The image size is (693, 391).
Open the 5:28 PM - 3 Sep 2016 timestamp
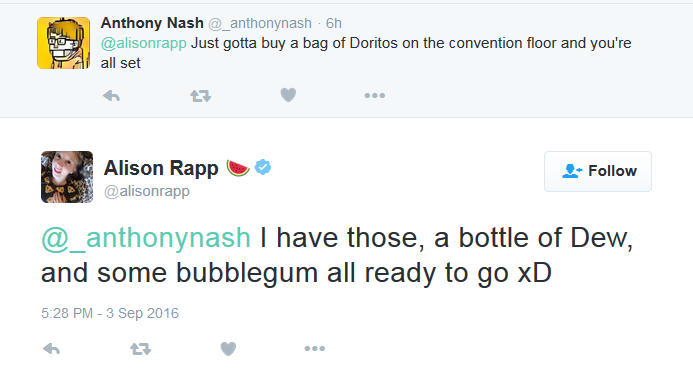(x=110, y=313)
